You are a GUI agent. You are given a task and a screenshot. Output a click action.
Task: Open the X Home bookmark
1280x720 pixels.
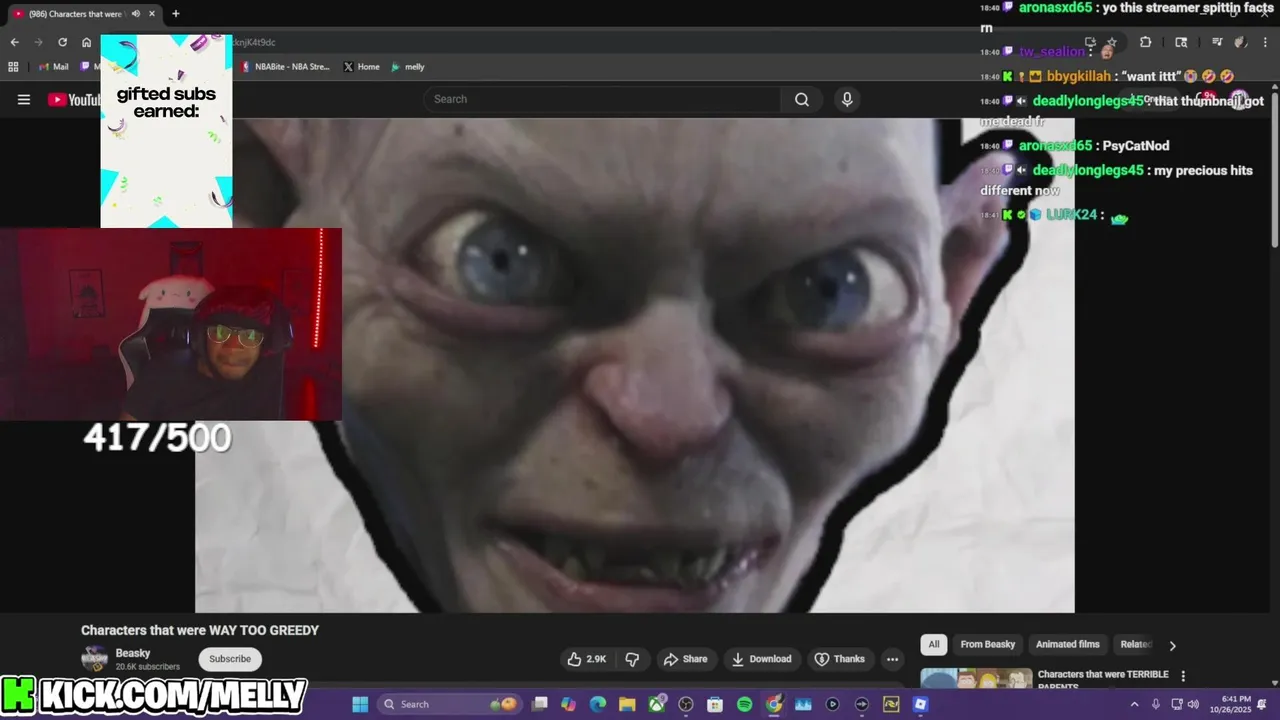coord(361,67)
